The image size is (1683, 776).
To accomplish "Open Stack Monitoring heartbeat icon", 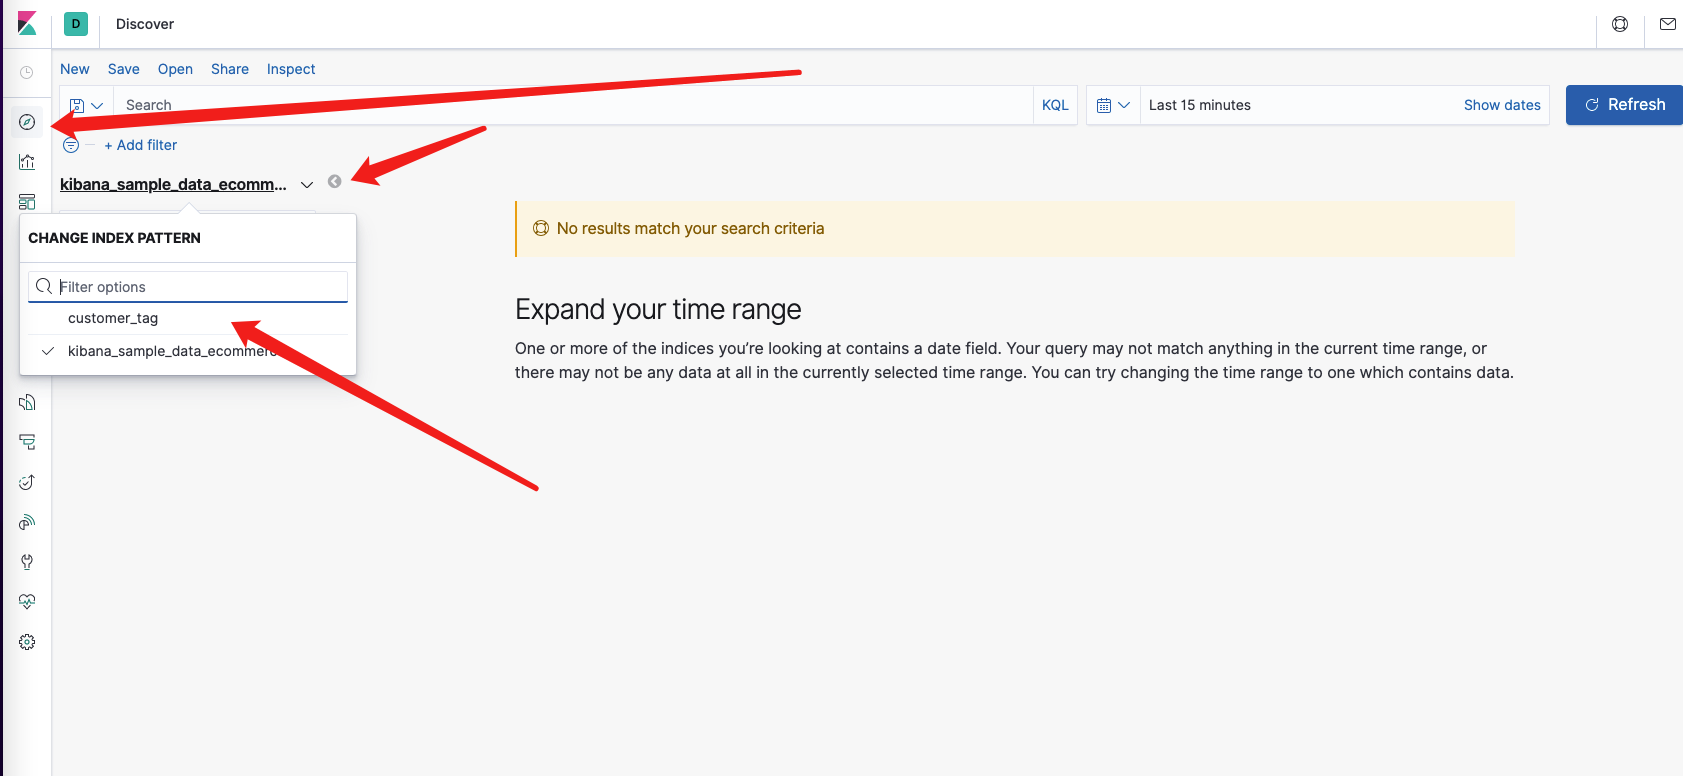I will point(27,602).
